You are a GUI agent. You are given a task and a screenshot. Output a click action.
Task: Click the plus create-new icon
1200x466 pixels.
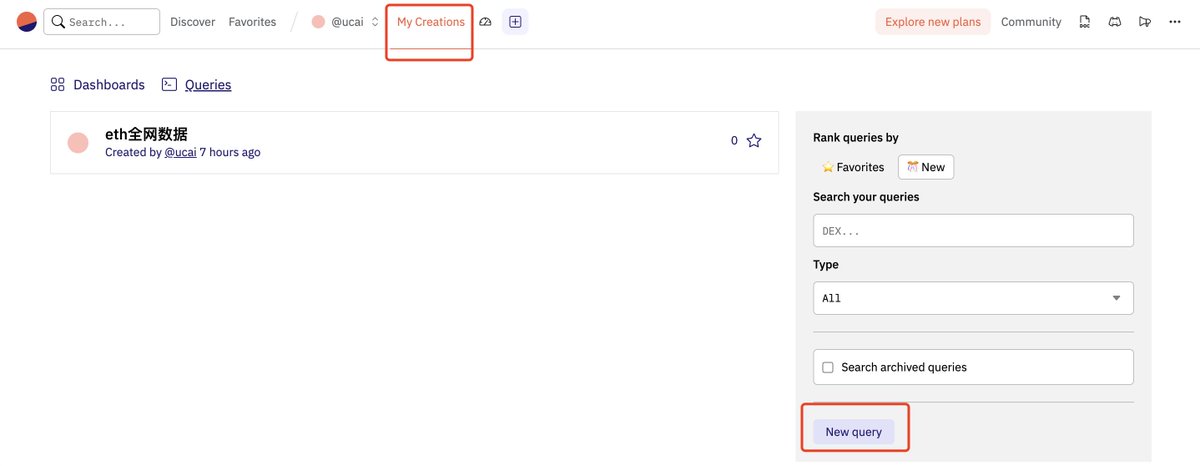[515, 22]
